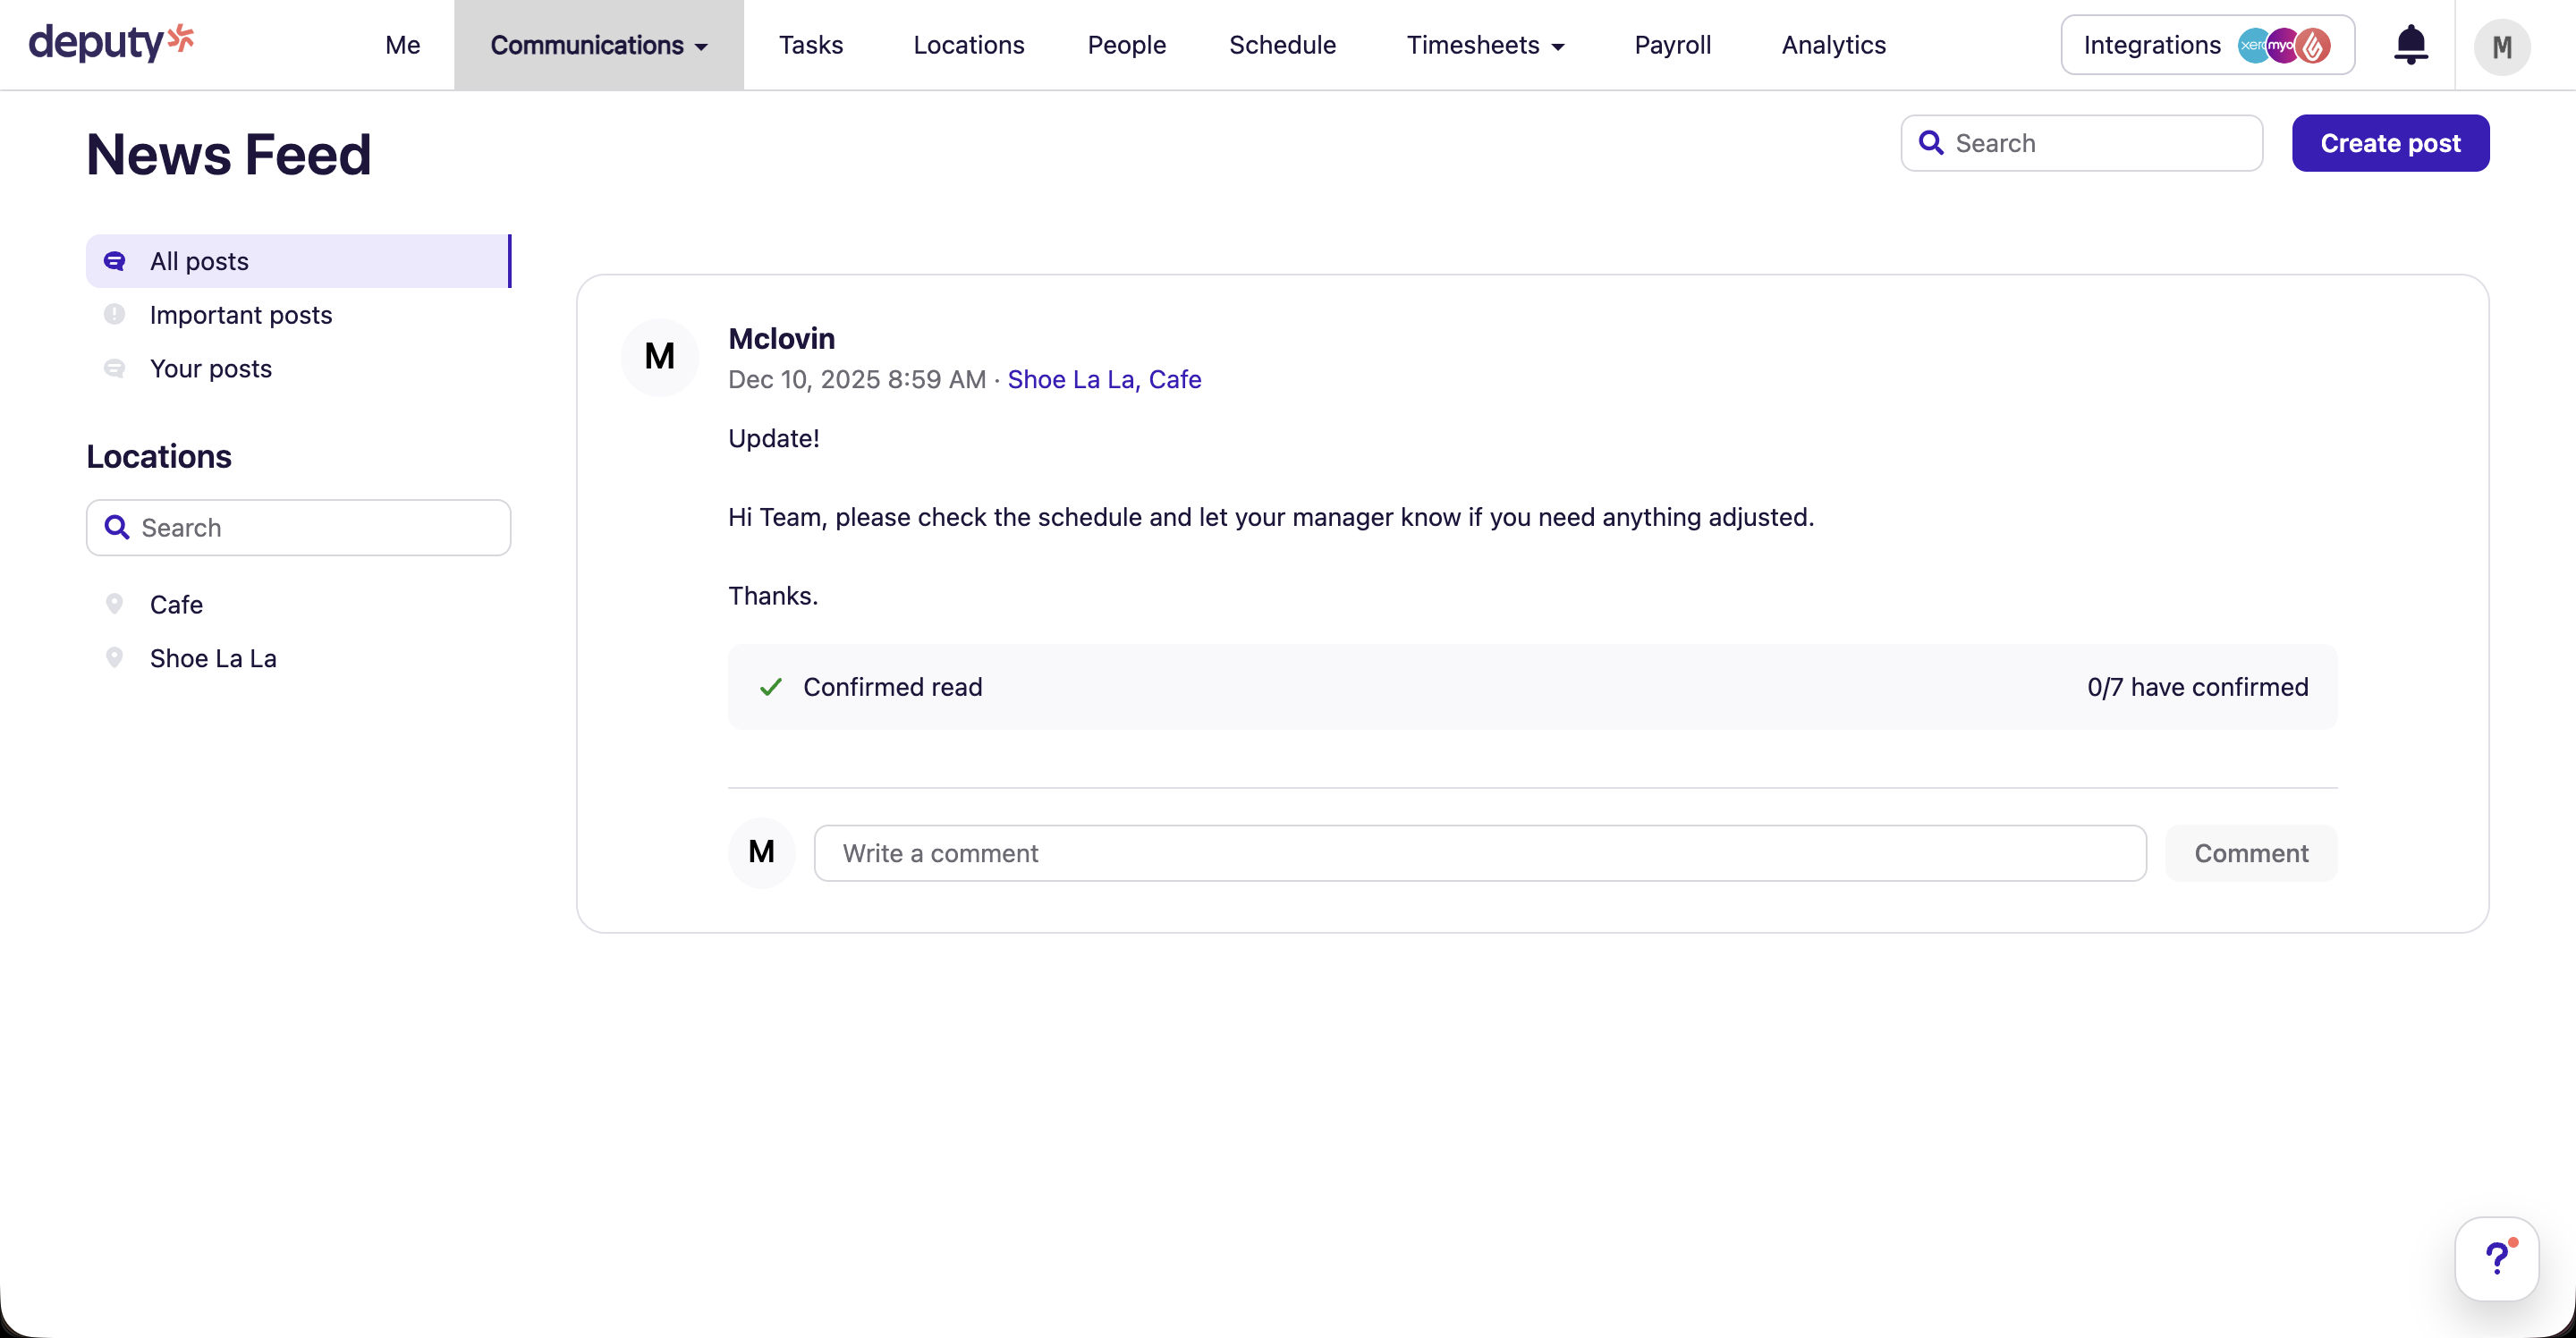
Task: Expand the Communications dropdown
Action: click(x=598, y=44)
